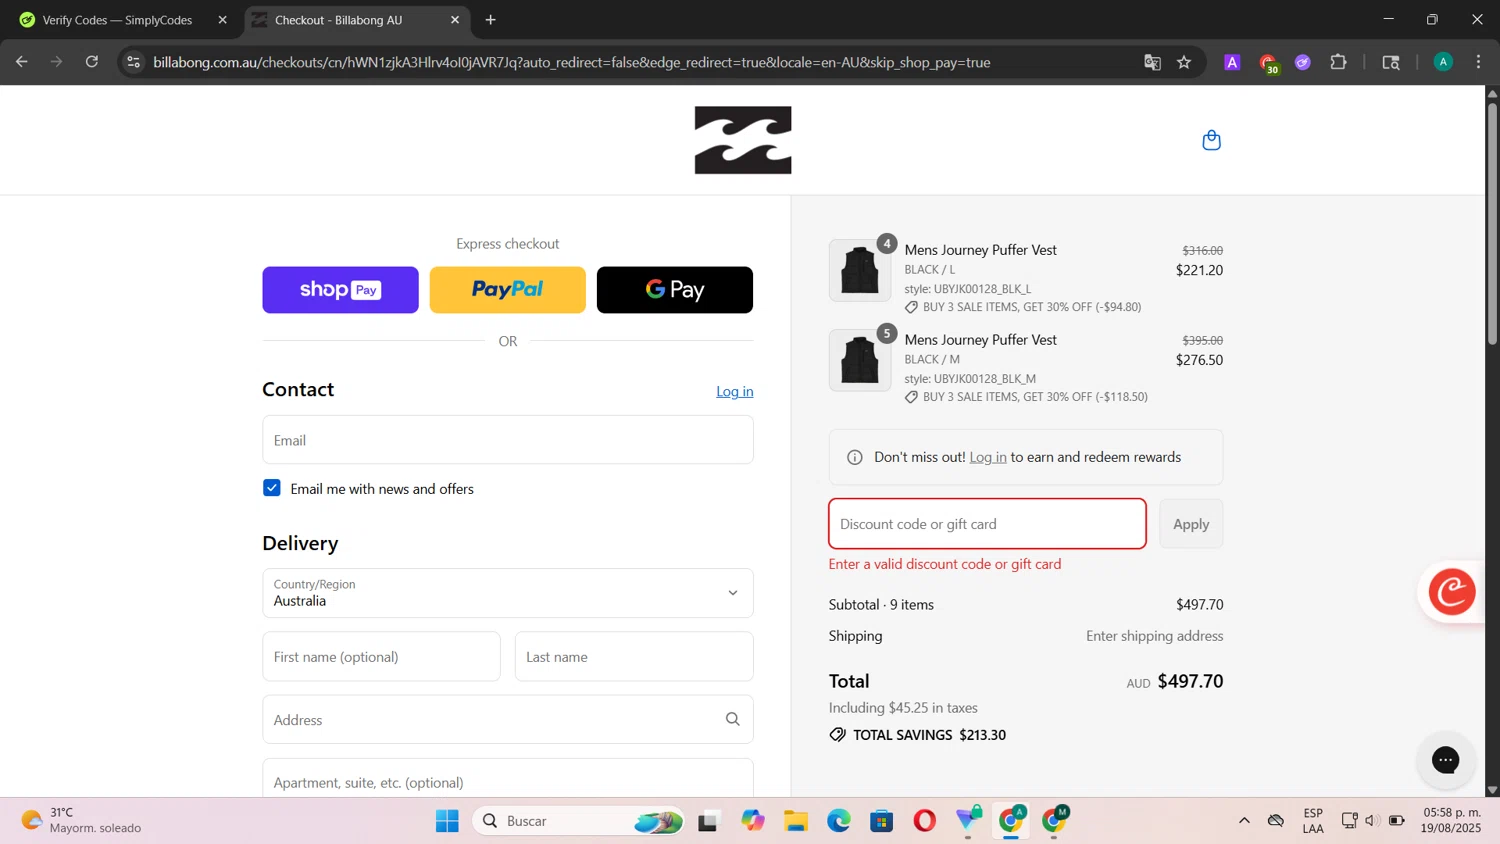Click the ESP LAA language indicator

[x=1313, y=820]
